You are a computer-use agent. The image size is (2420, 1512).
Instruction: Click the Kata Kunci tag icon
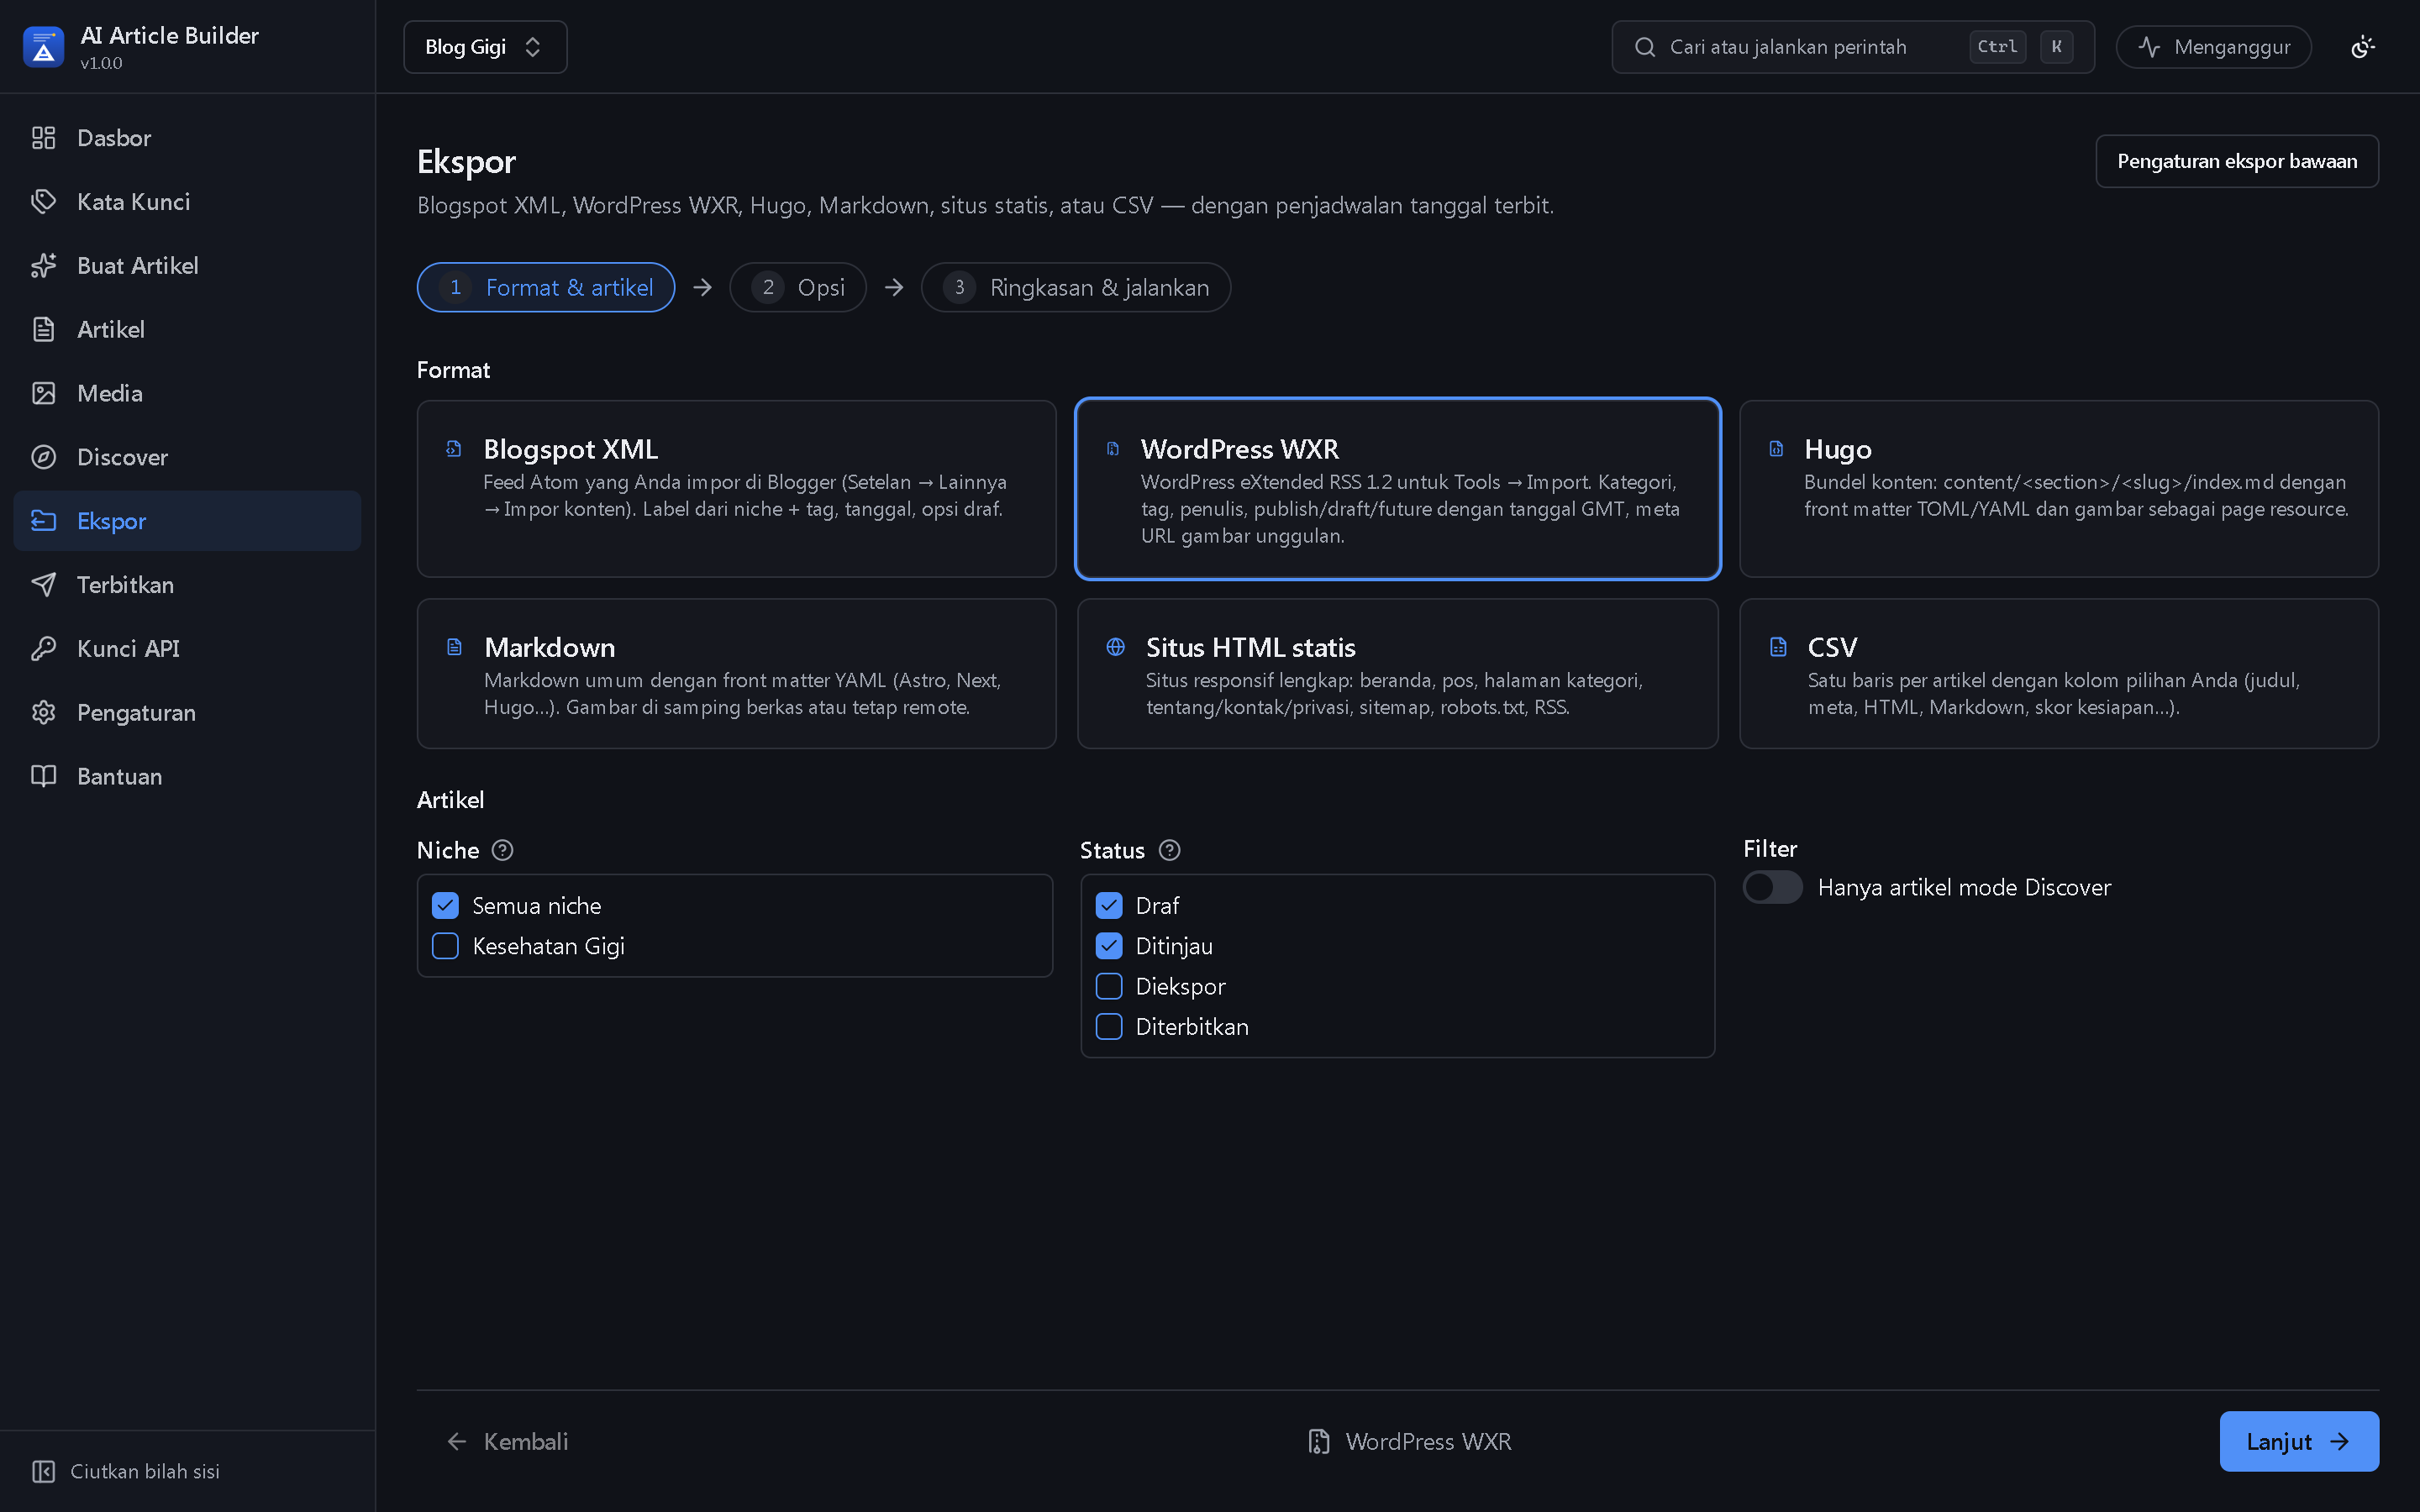[x=43, y=202]
